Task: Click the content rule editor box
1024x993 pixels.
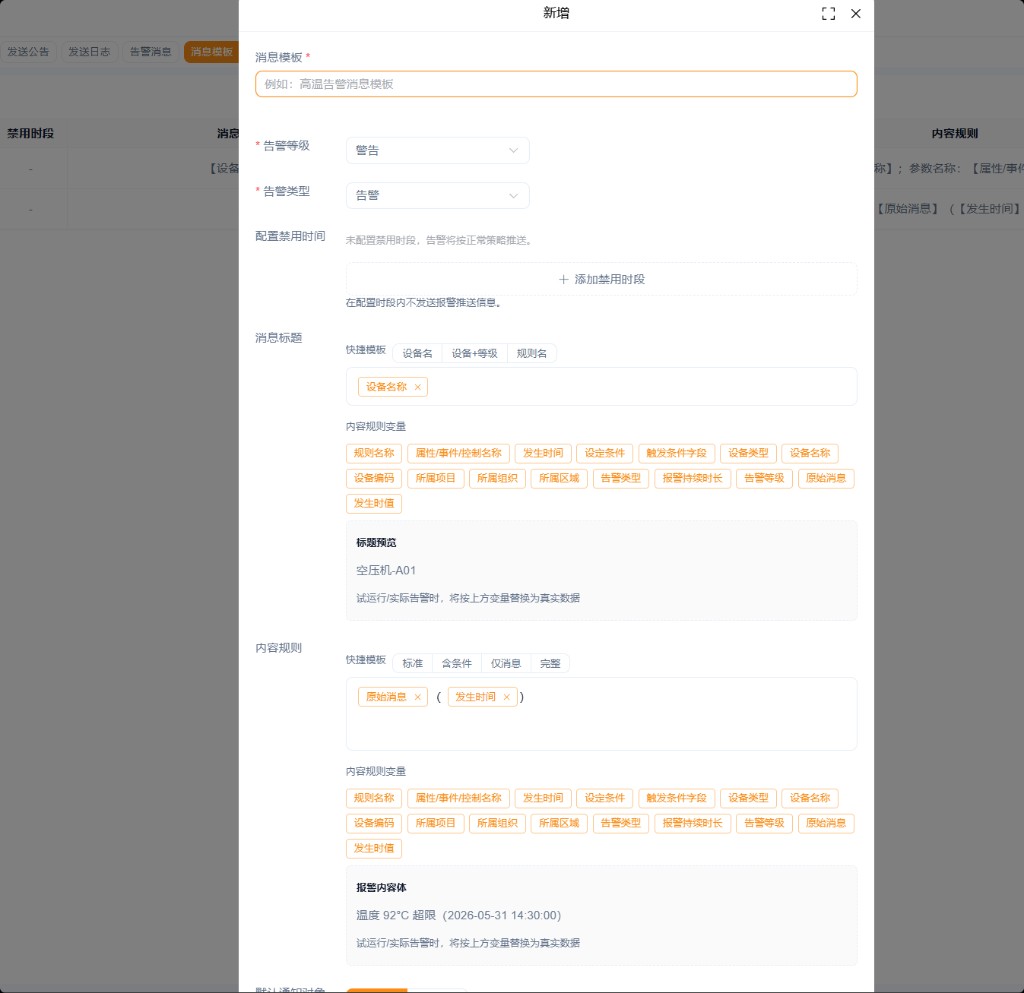Action: pyautogui.click(x=601, y=714)
